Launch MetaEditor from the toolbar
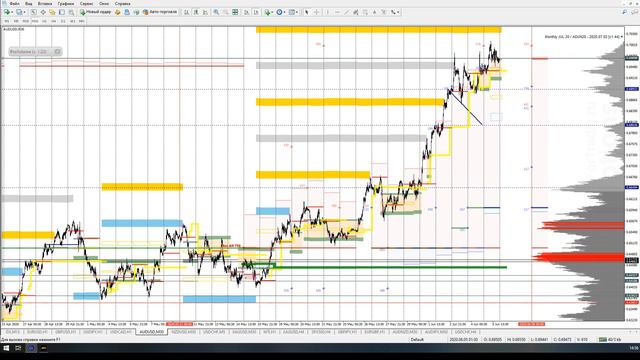Screen dimensions: 640x360 118,12
